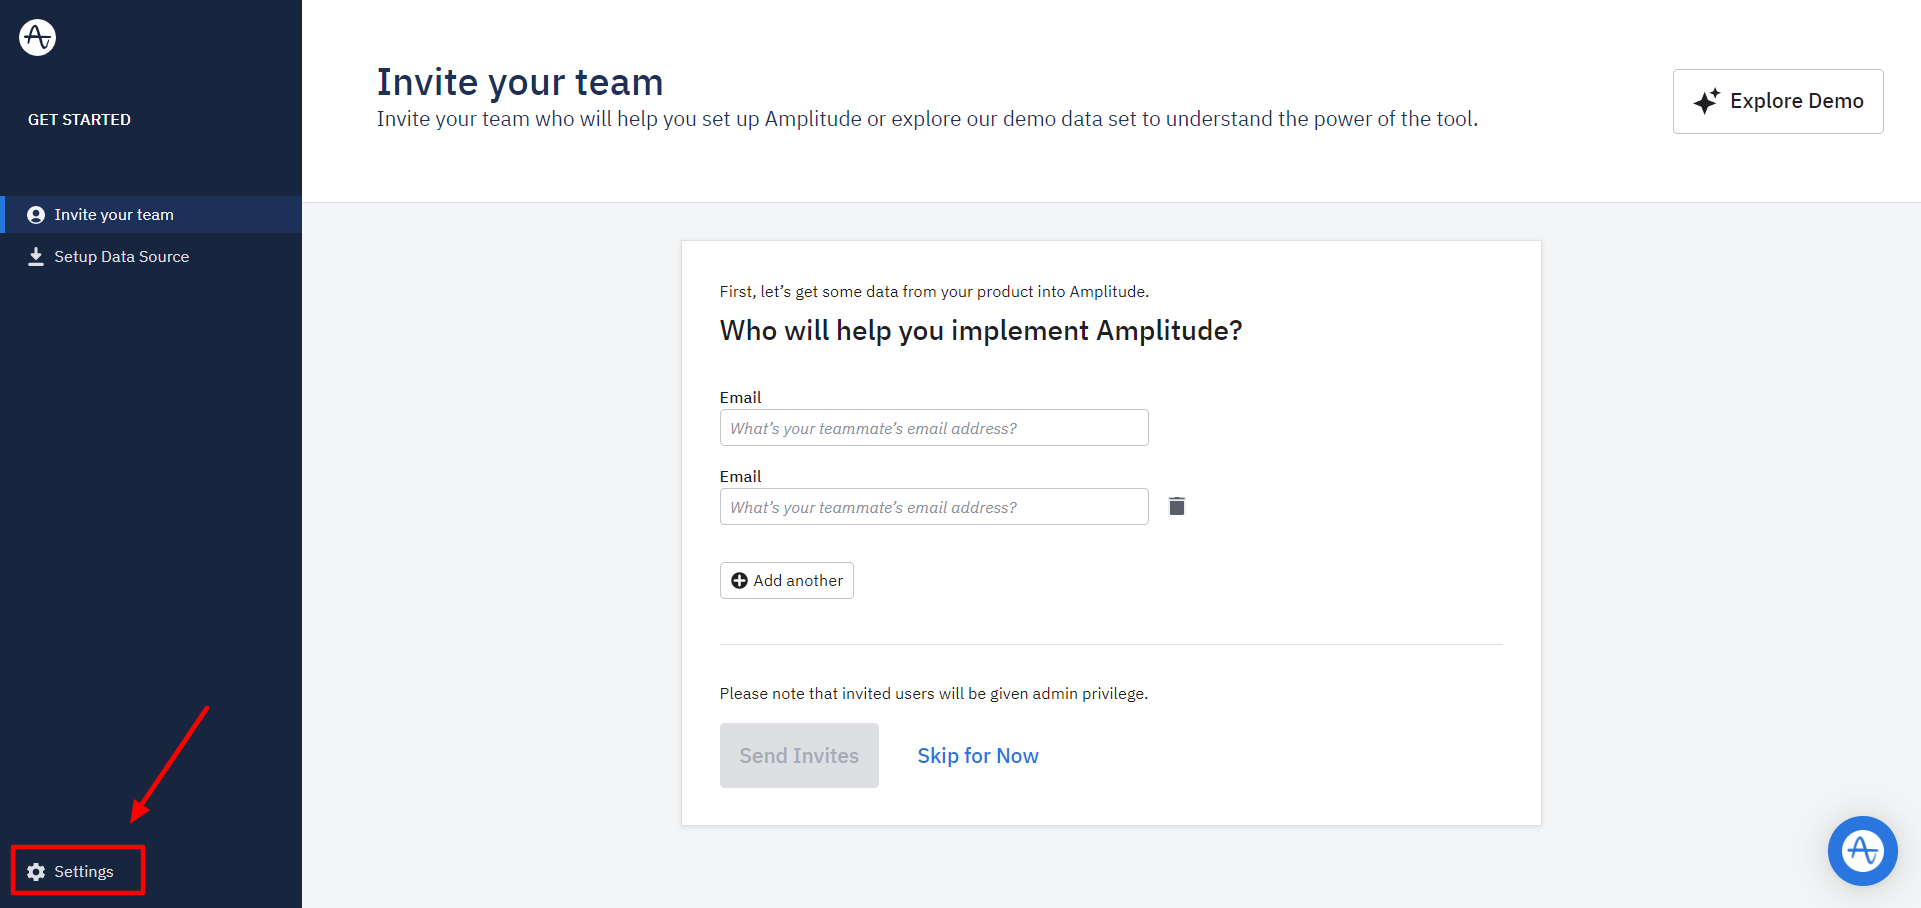Open the Setup Data Source sidebar item
The width and height of the screenshot is (1921, 908).
151,257
